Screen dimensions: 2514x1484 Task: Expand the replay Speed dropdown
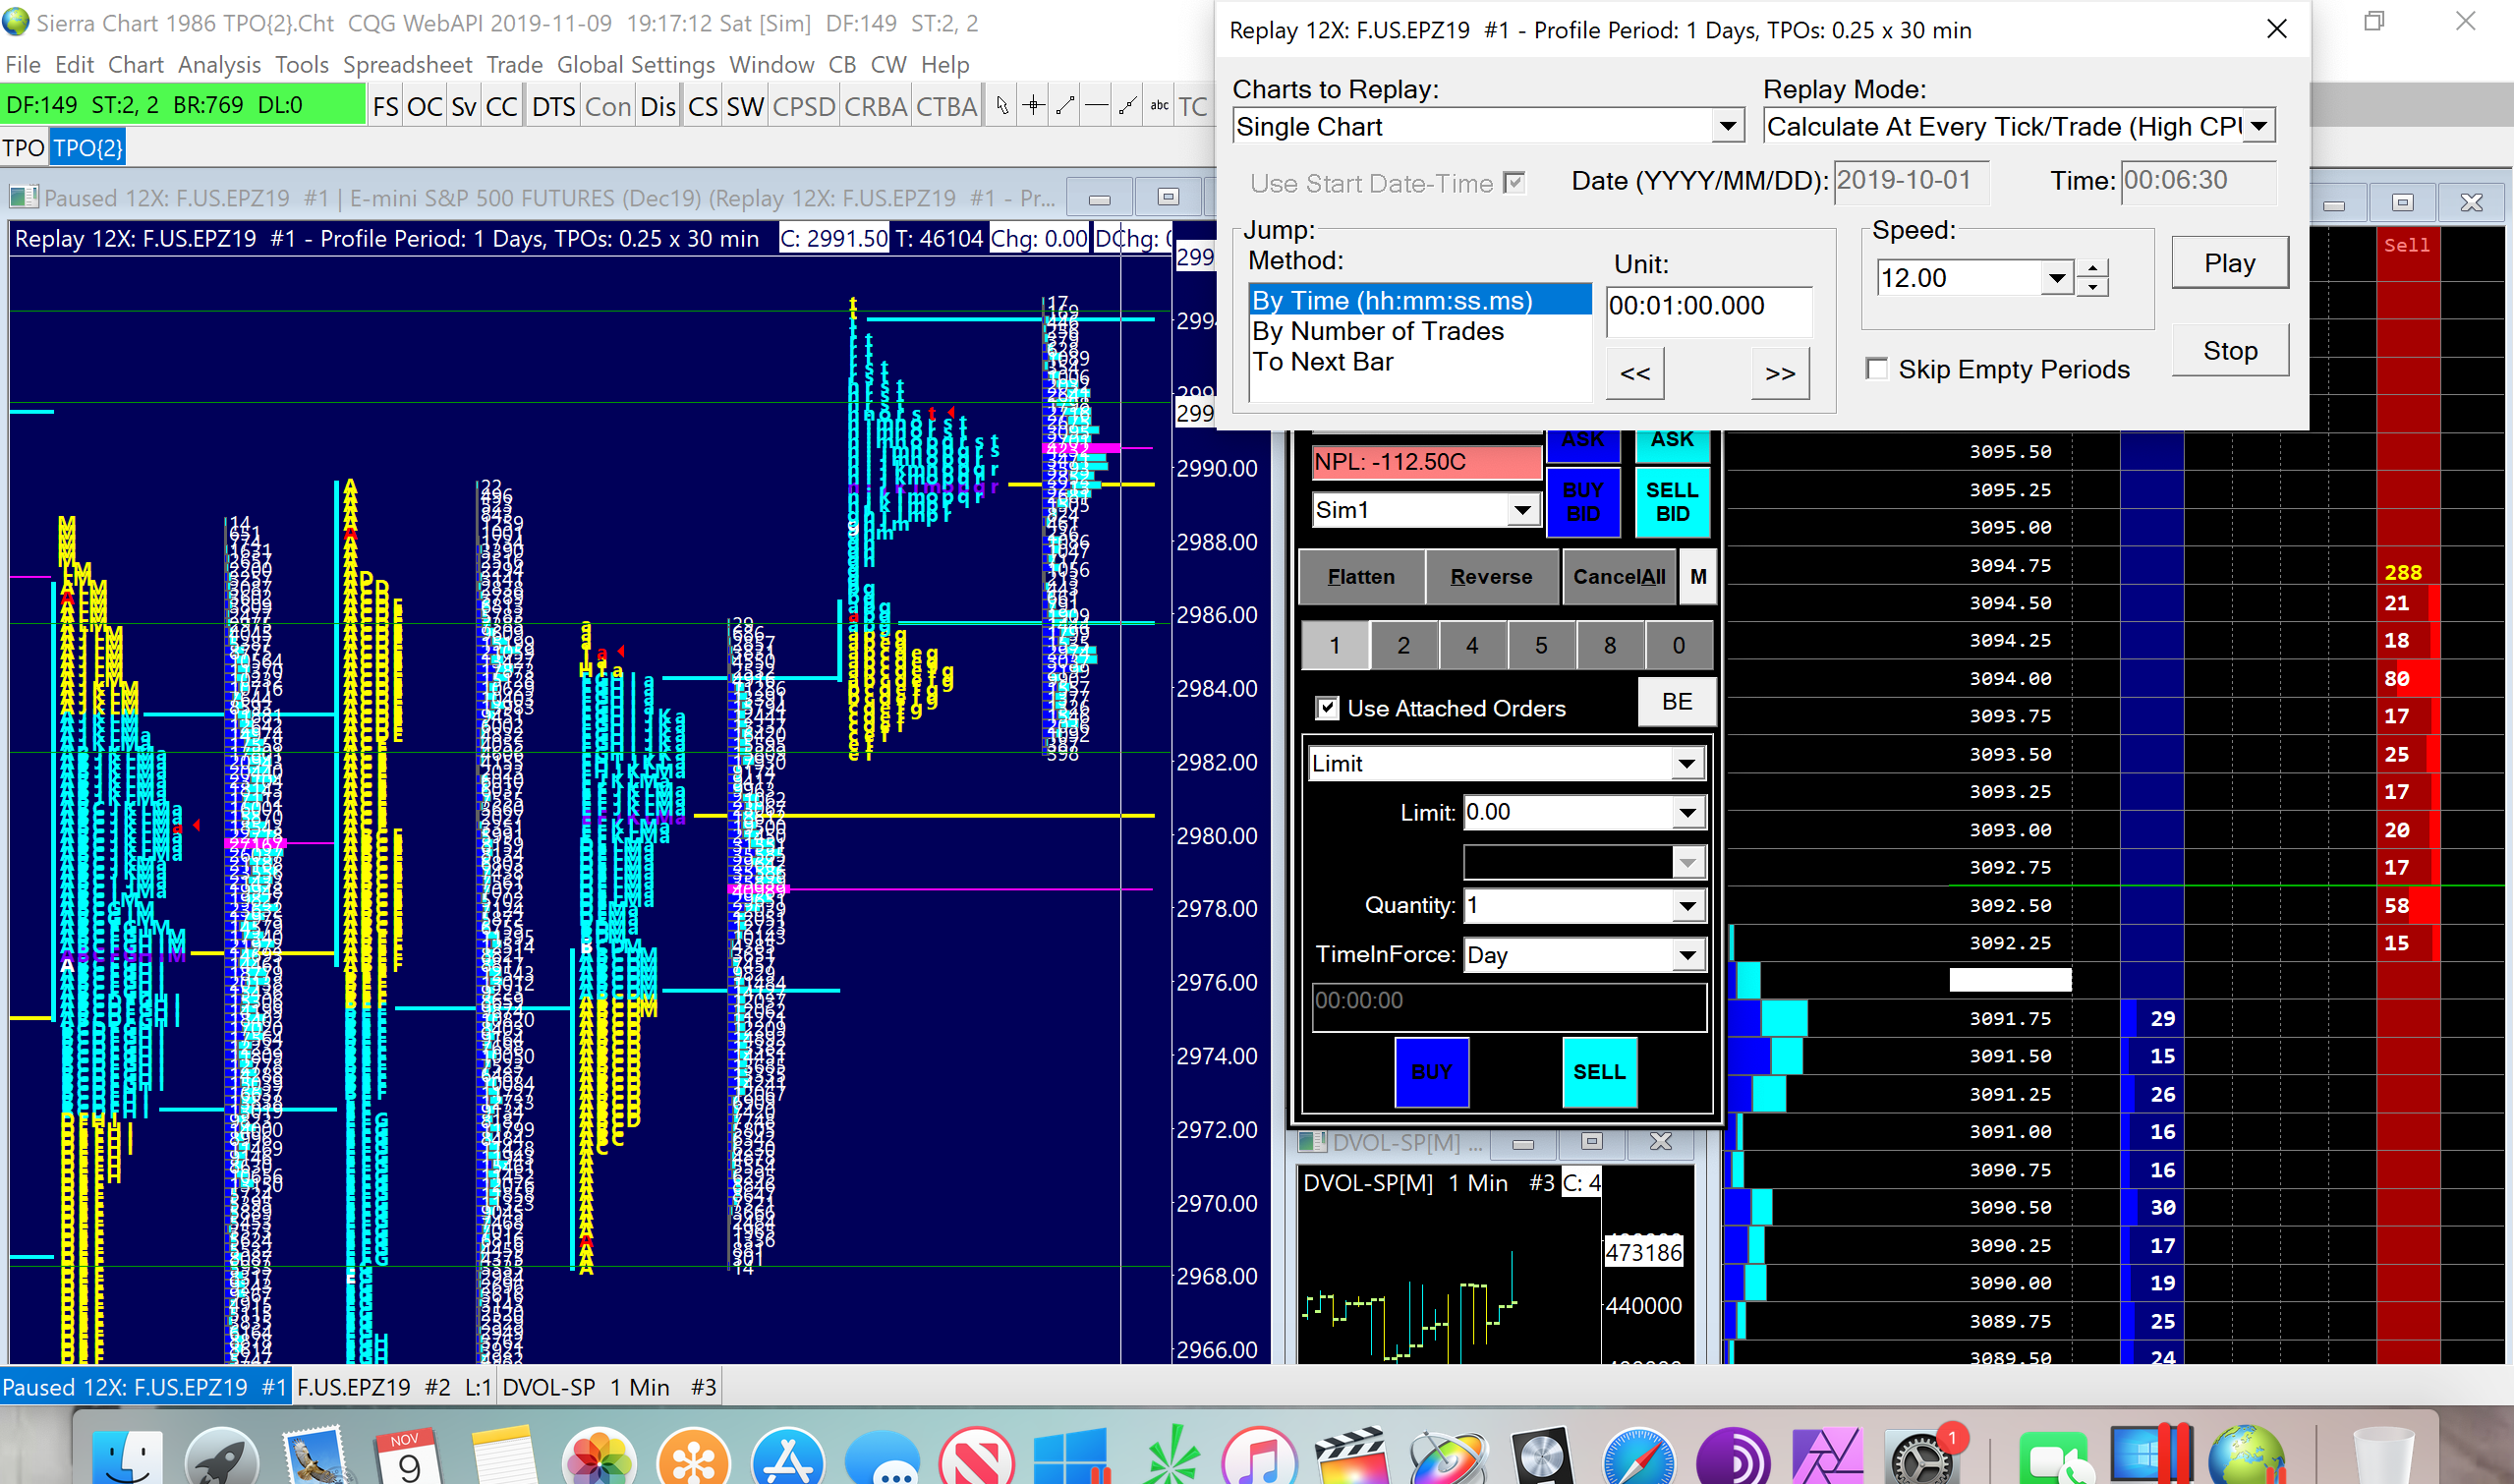(x=2056, y=277)
